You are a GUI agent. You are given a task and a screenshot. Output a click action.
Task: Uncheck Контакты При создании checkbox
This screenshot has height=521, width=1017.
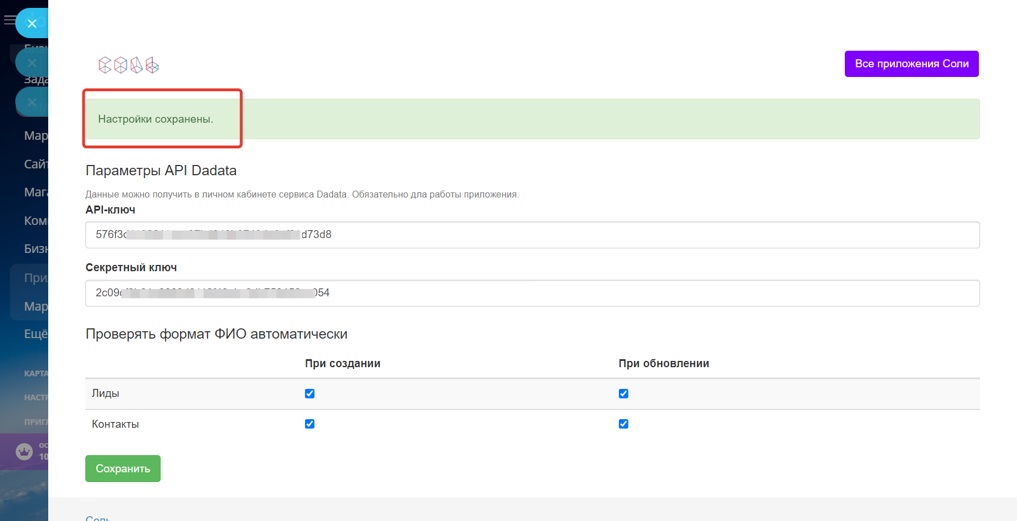tap(309, 424)
